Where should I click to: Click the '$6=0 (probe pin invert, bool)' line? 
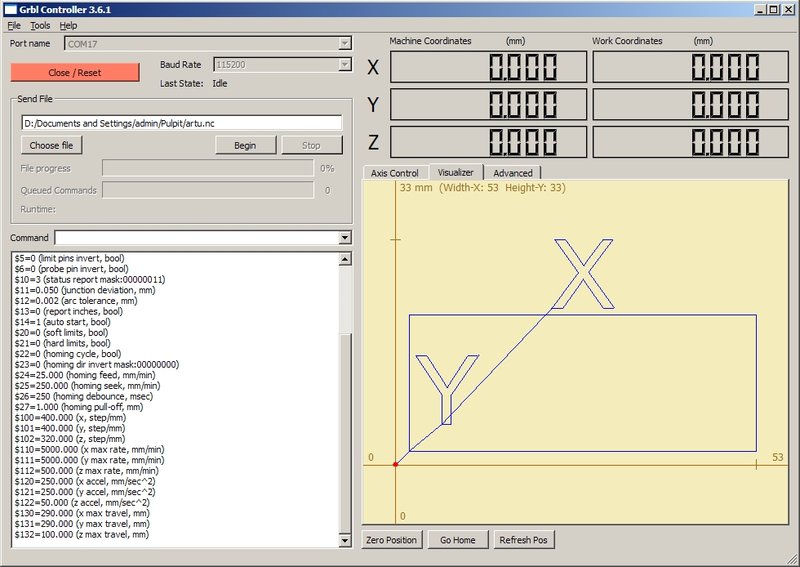click(71, 269)
